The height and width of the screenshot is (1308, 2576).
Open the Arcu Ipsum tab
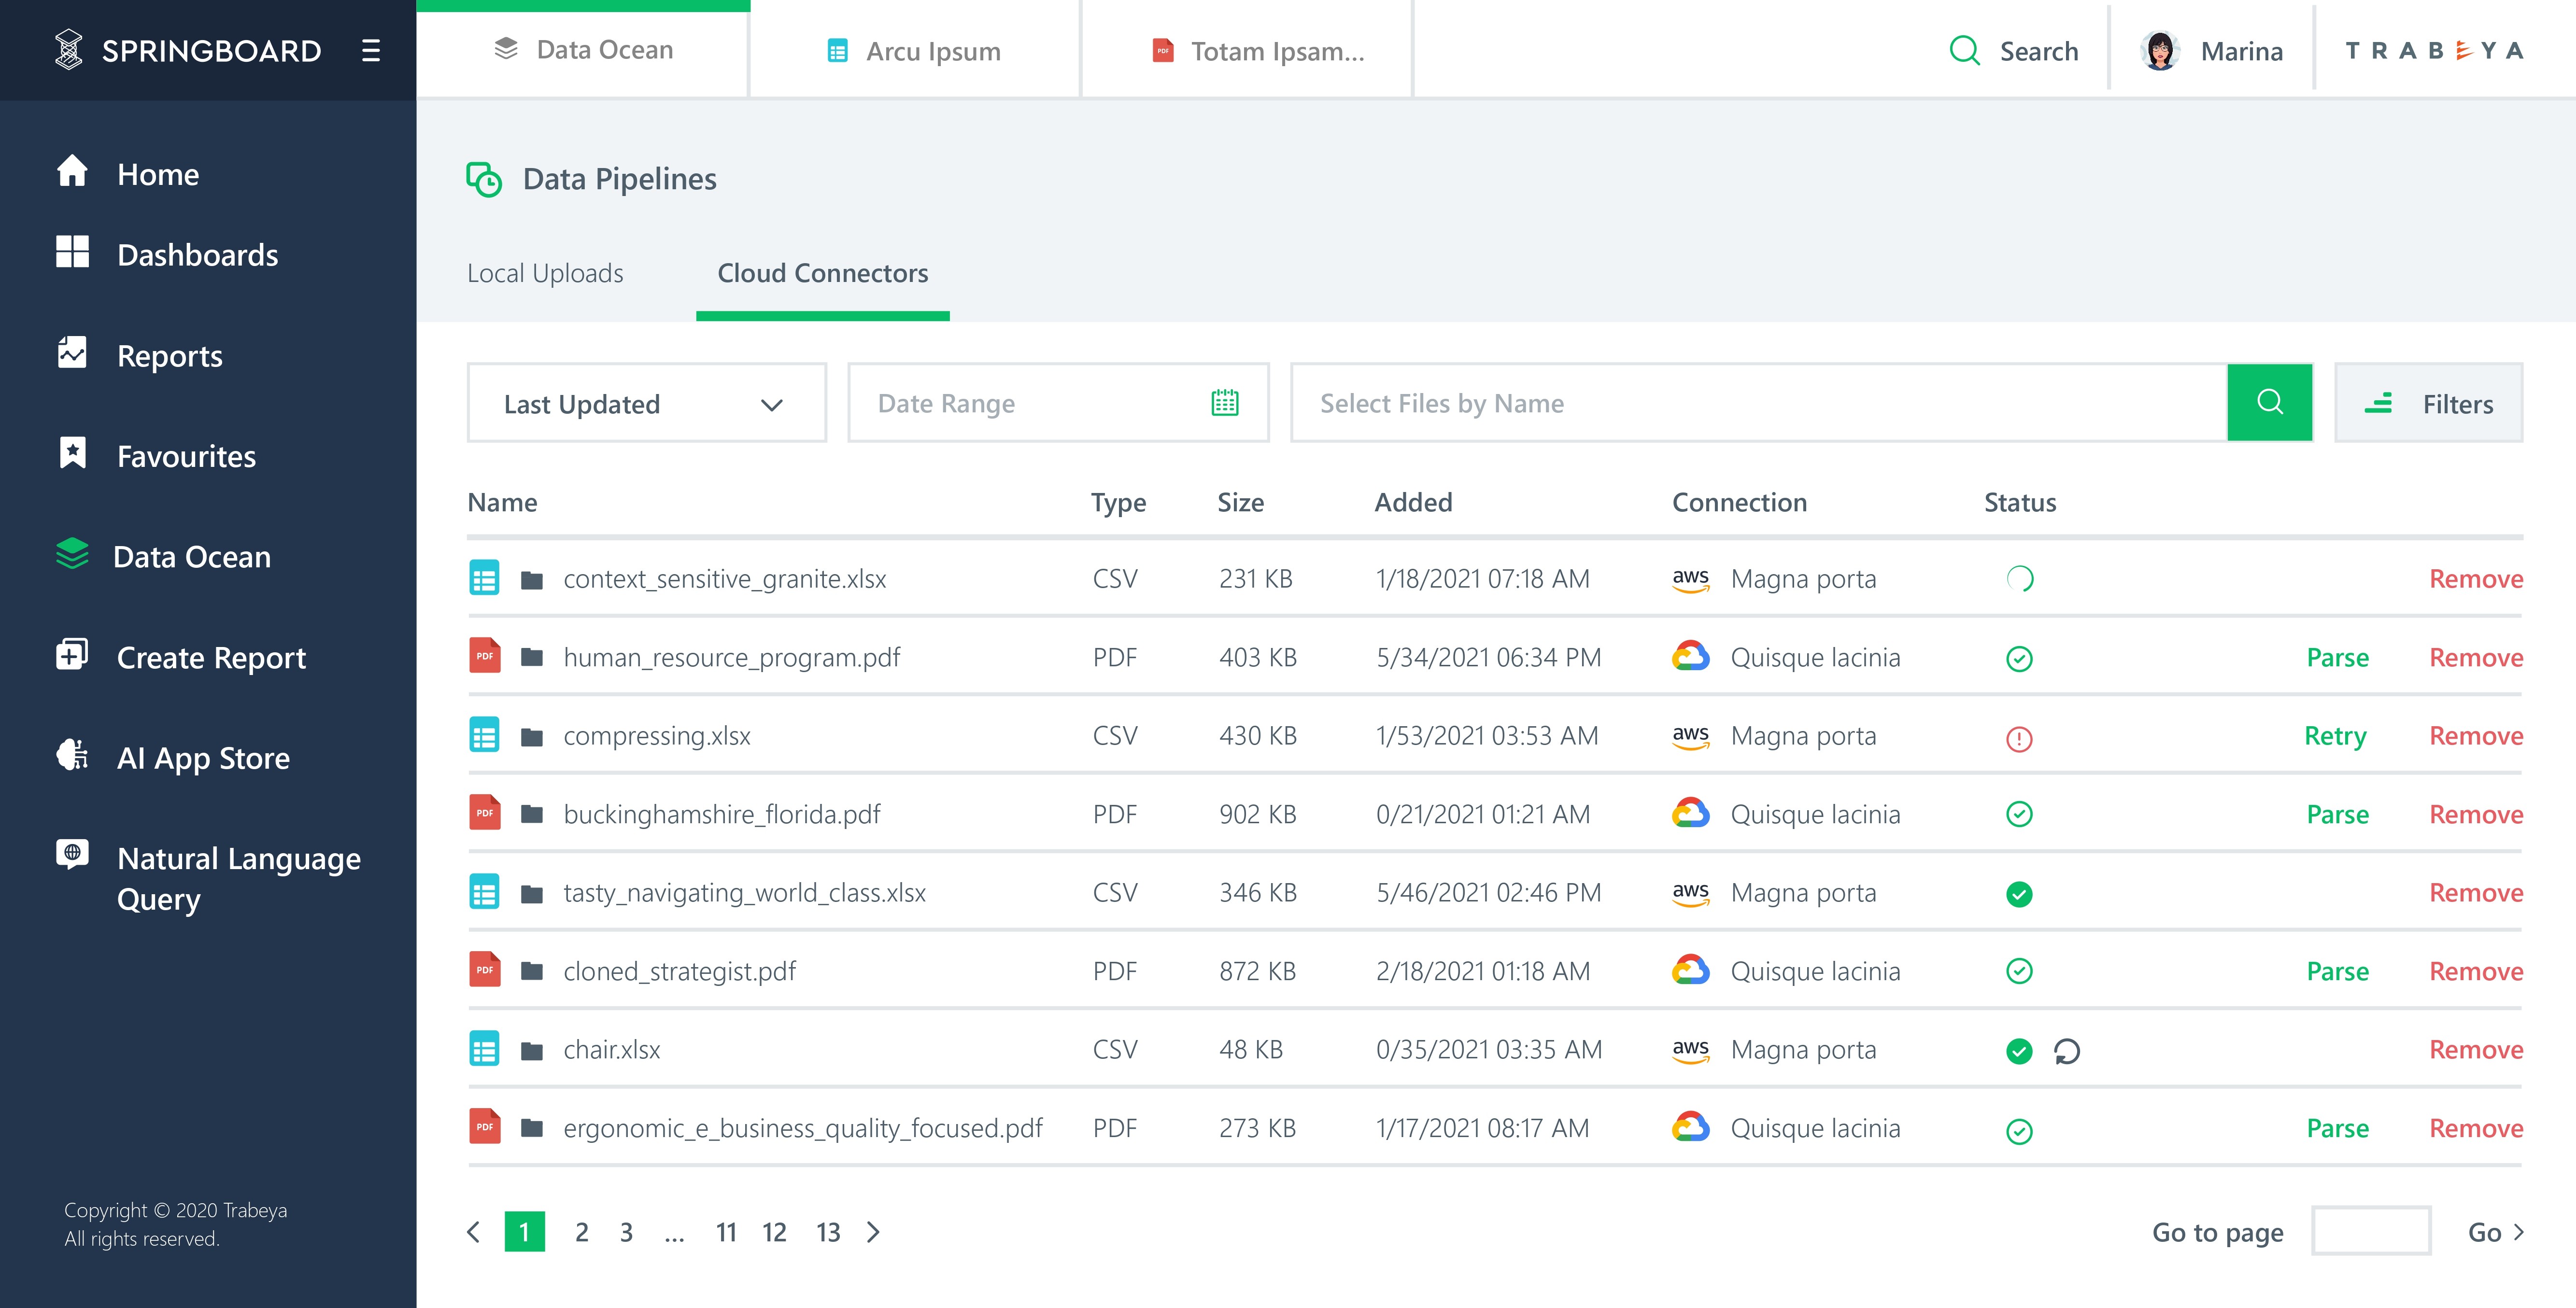click(x=915, y=50)
